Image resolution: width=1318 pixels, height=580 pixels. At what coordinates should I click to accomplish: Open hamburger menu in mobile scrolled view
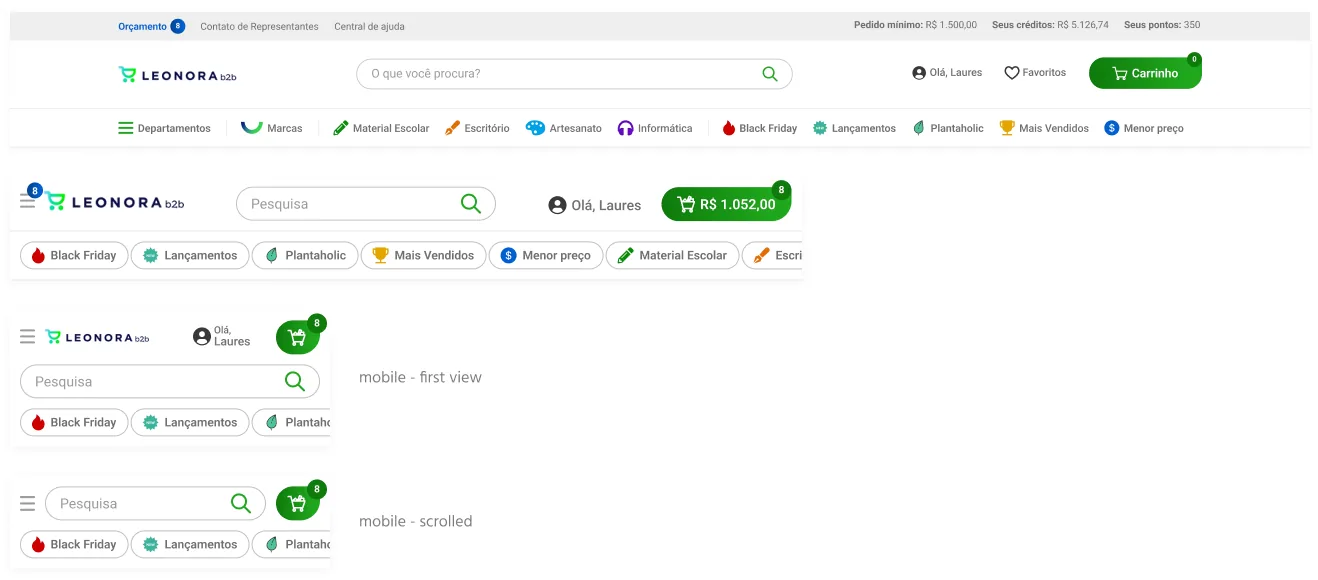[28, 503]
